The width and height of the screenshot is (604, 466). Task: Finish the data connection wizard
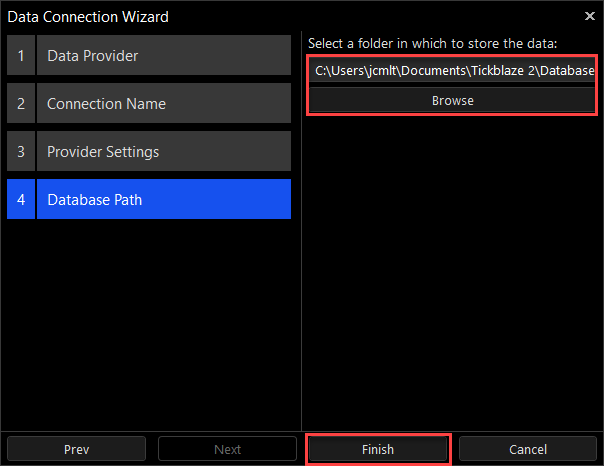[x=378, y=449]
